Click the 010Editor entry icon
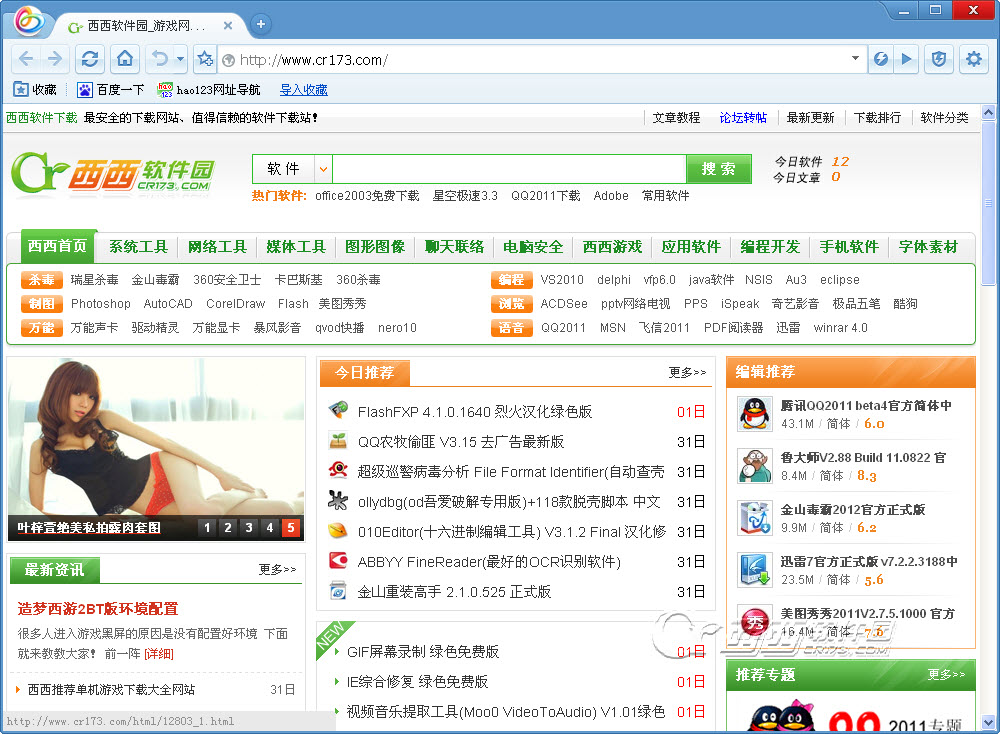1000x734 pixels. [338, 531]
